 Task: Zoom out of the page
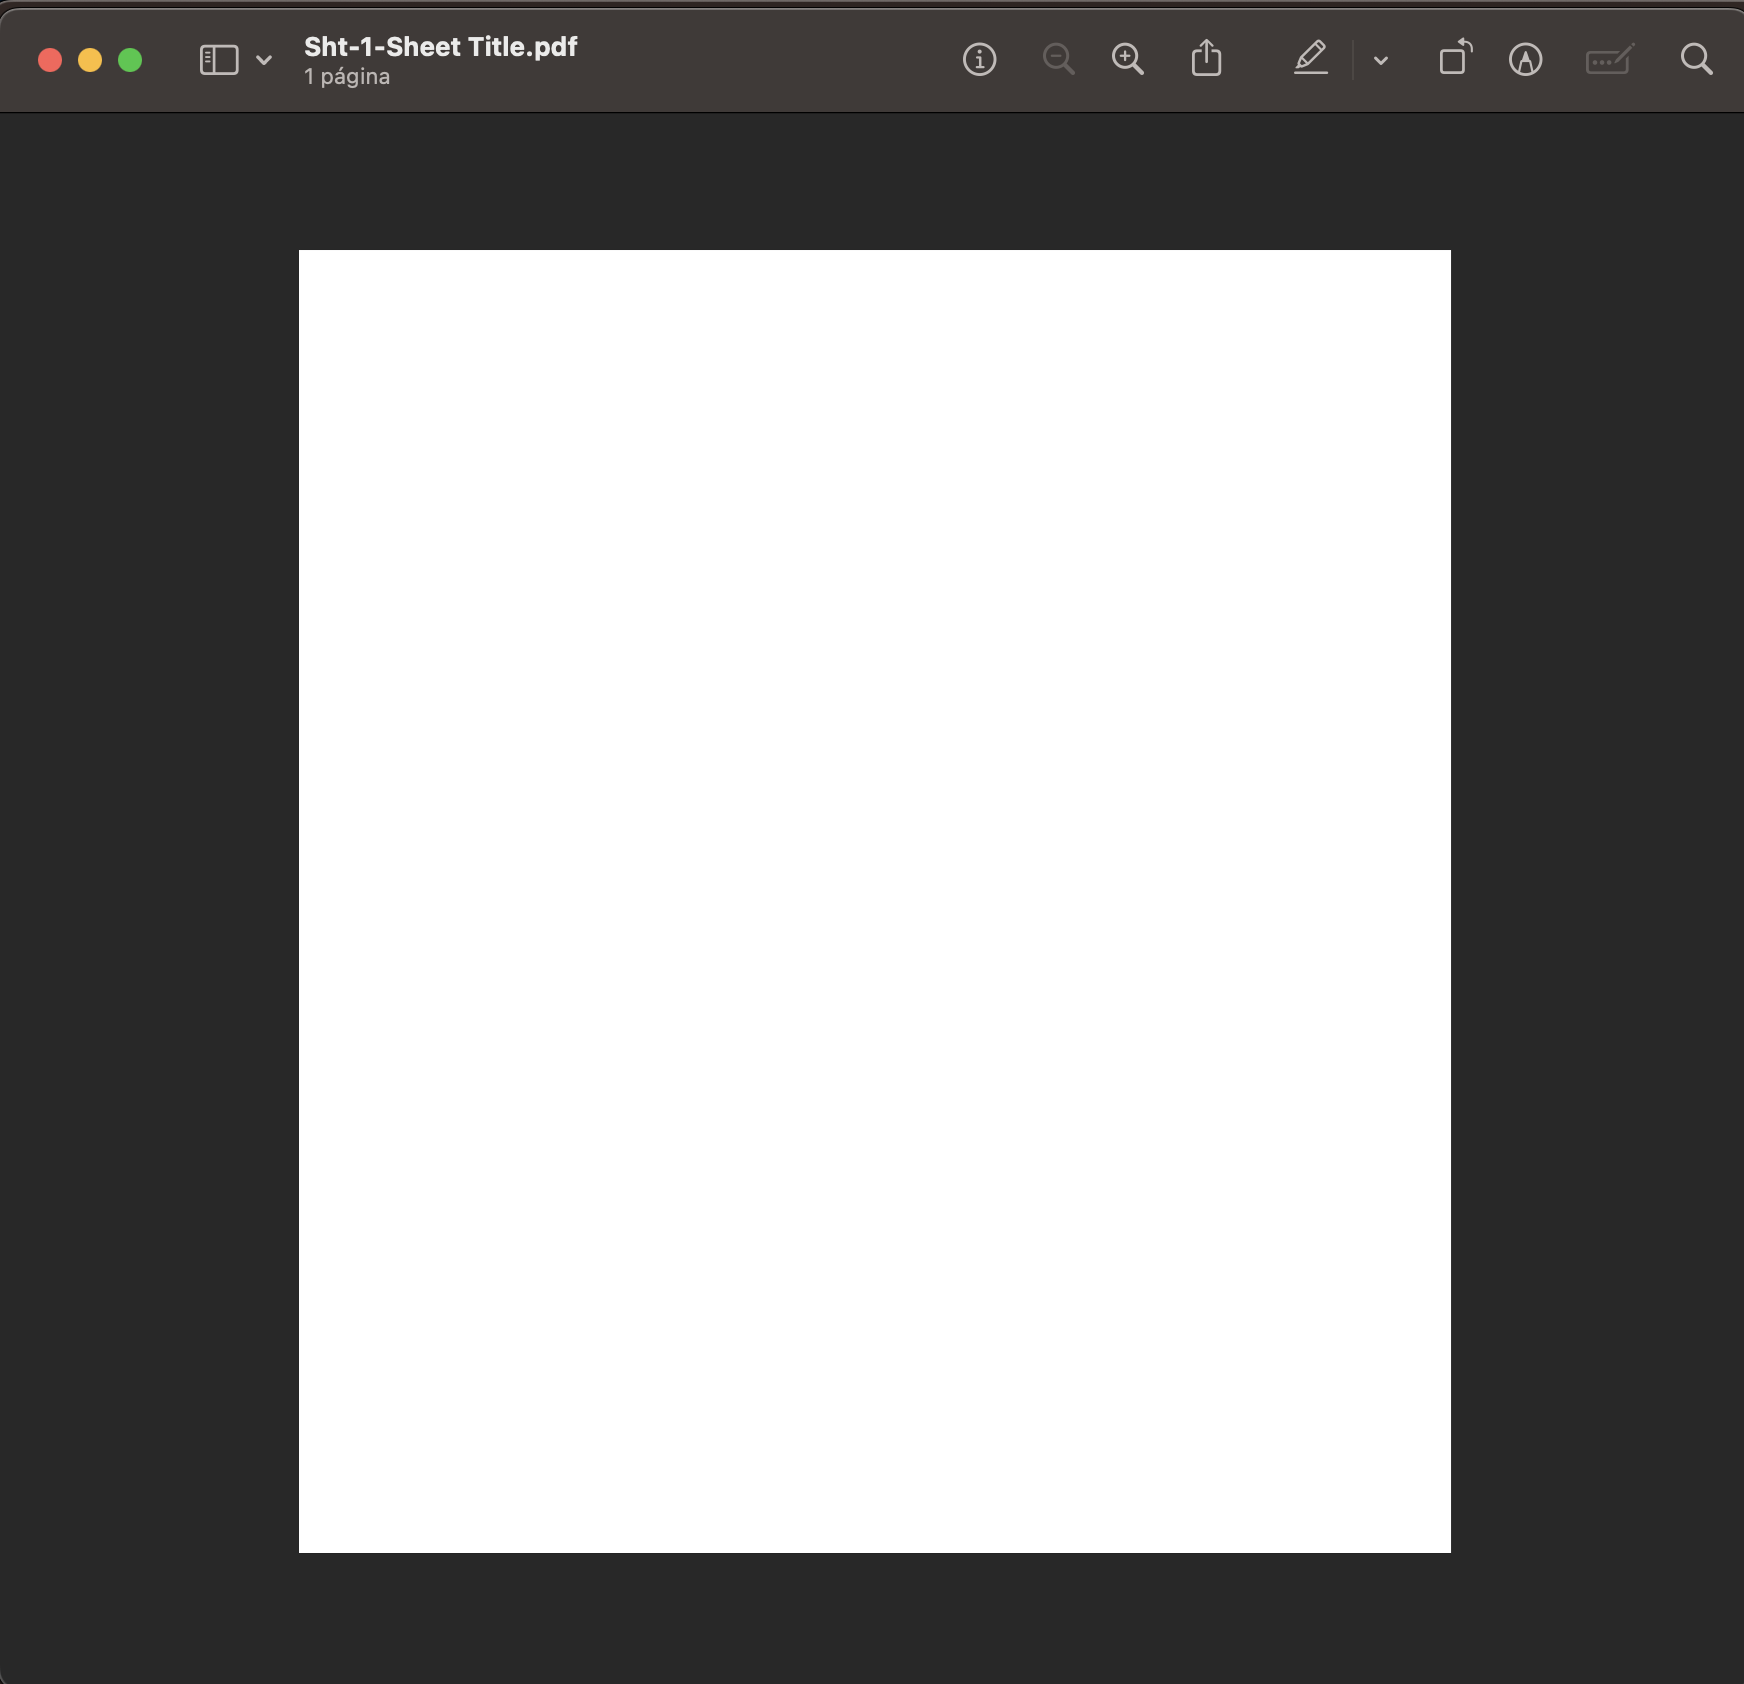click(1058, 60)
